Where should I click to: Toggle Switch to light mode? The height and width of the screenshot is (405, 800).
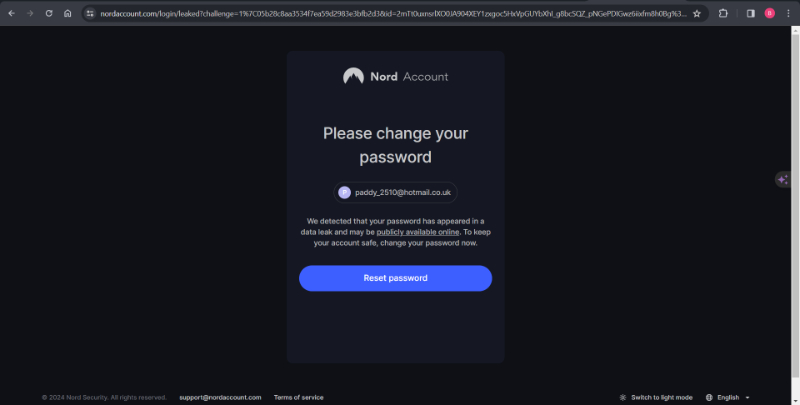coord(656,397)
